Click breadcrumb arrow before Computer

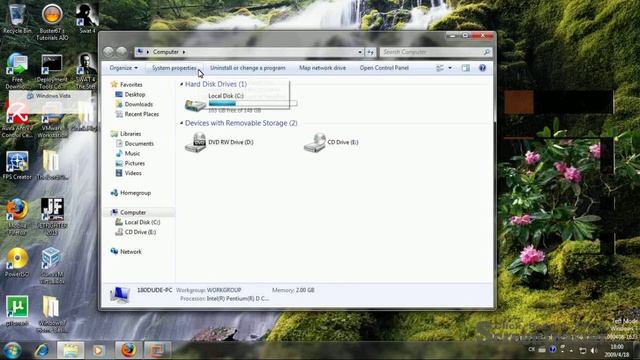click(148, 52)
